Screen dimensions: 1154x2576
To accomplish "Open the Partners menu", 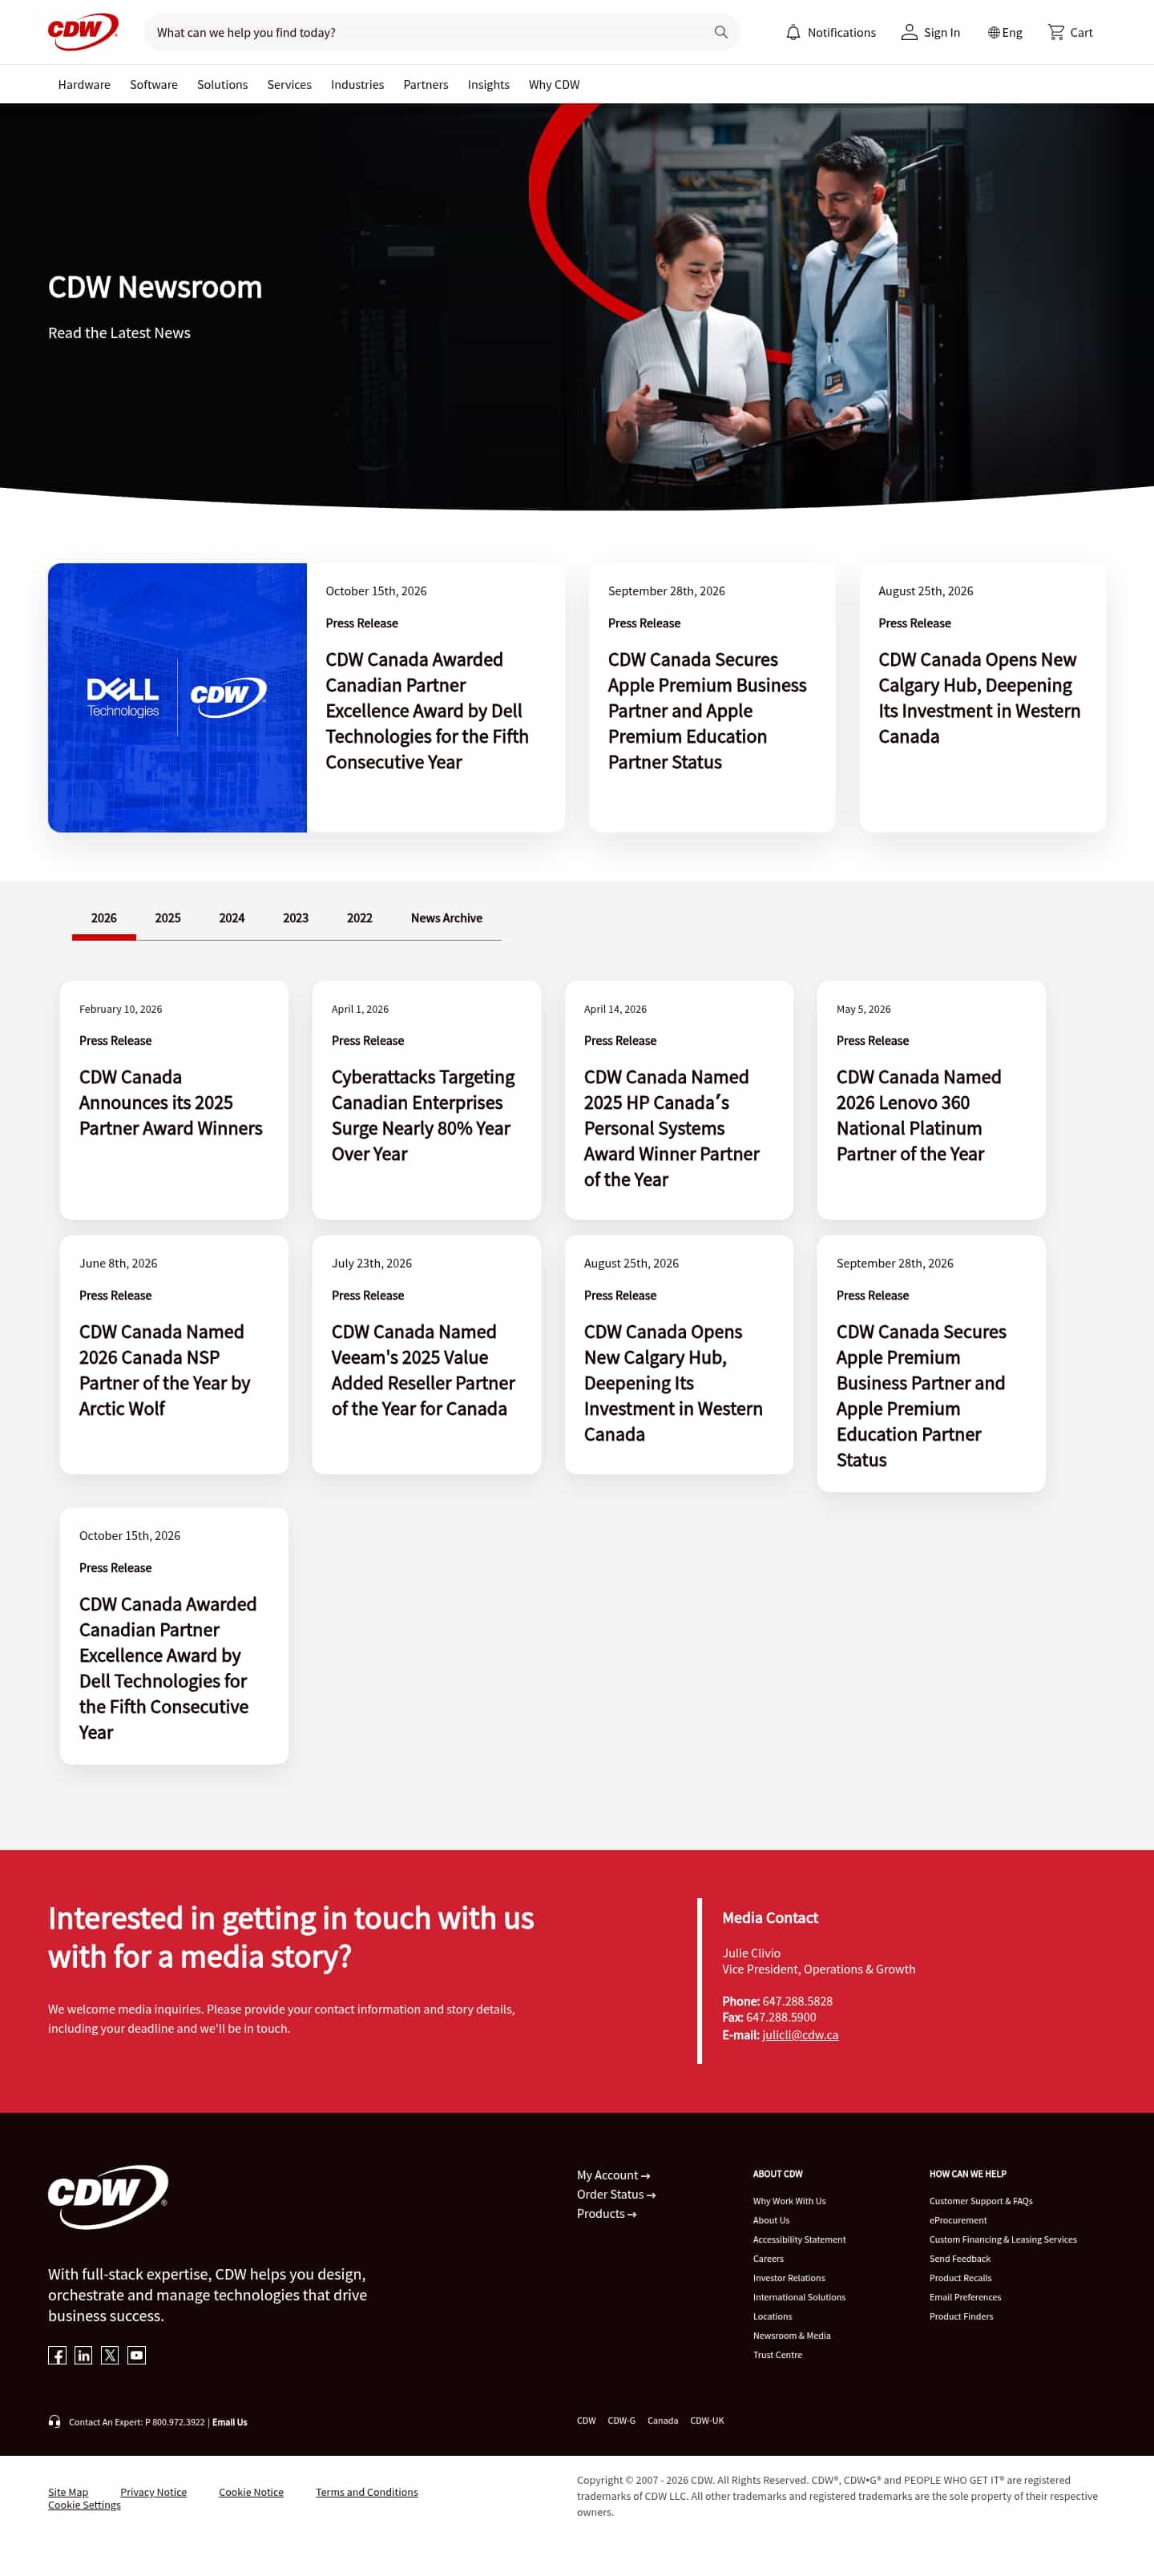I will click(426, 85).
